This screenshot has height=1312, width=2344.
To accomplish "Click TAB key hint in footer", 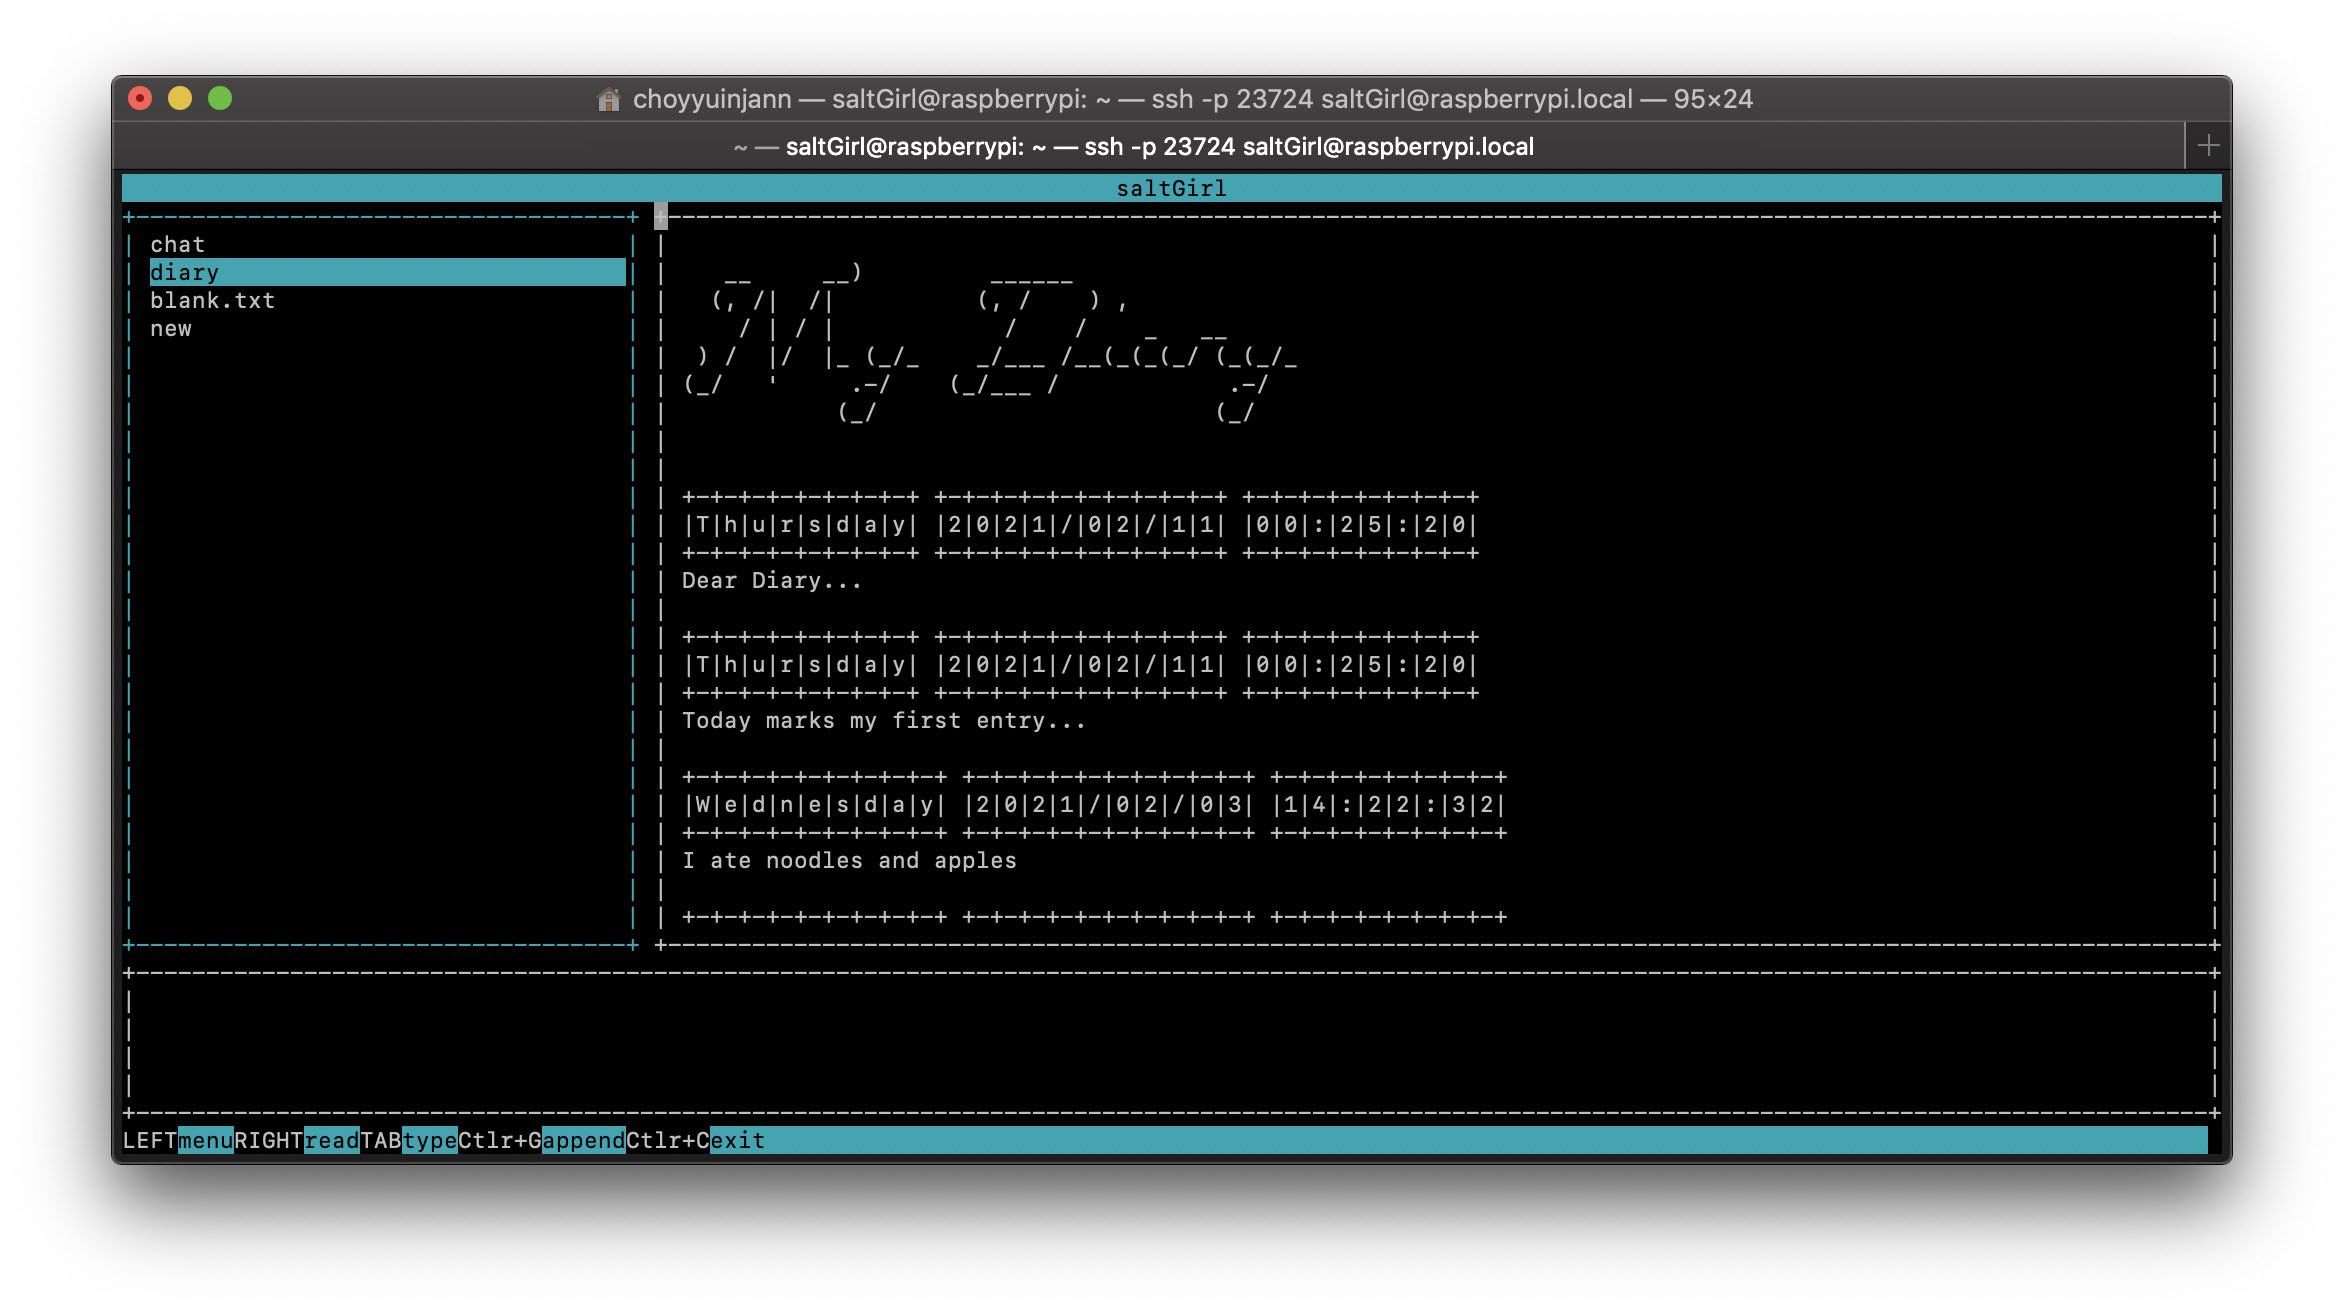I will click(x=381, y=1141).
